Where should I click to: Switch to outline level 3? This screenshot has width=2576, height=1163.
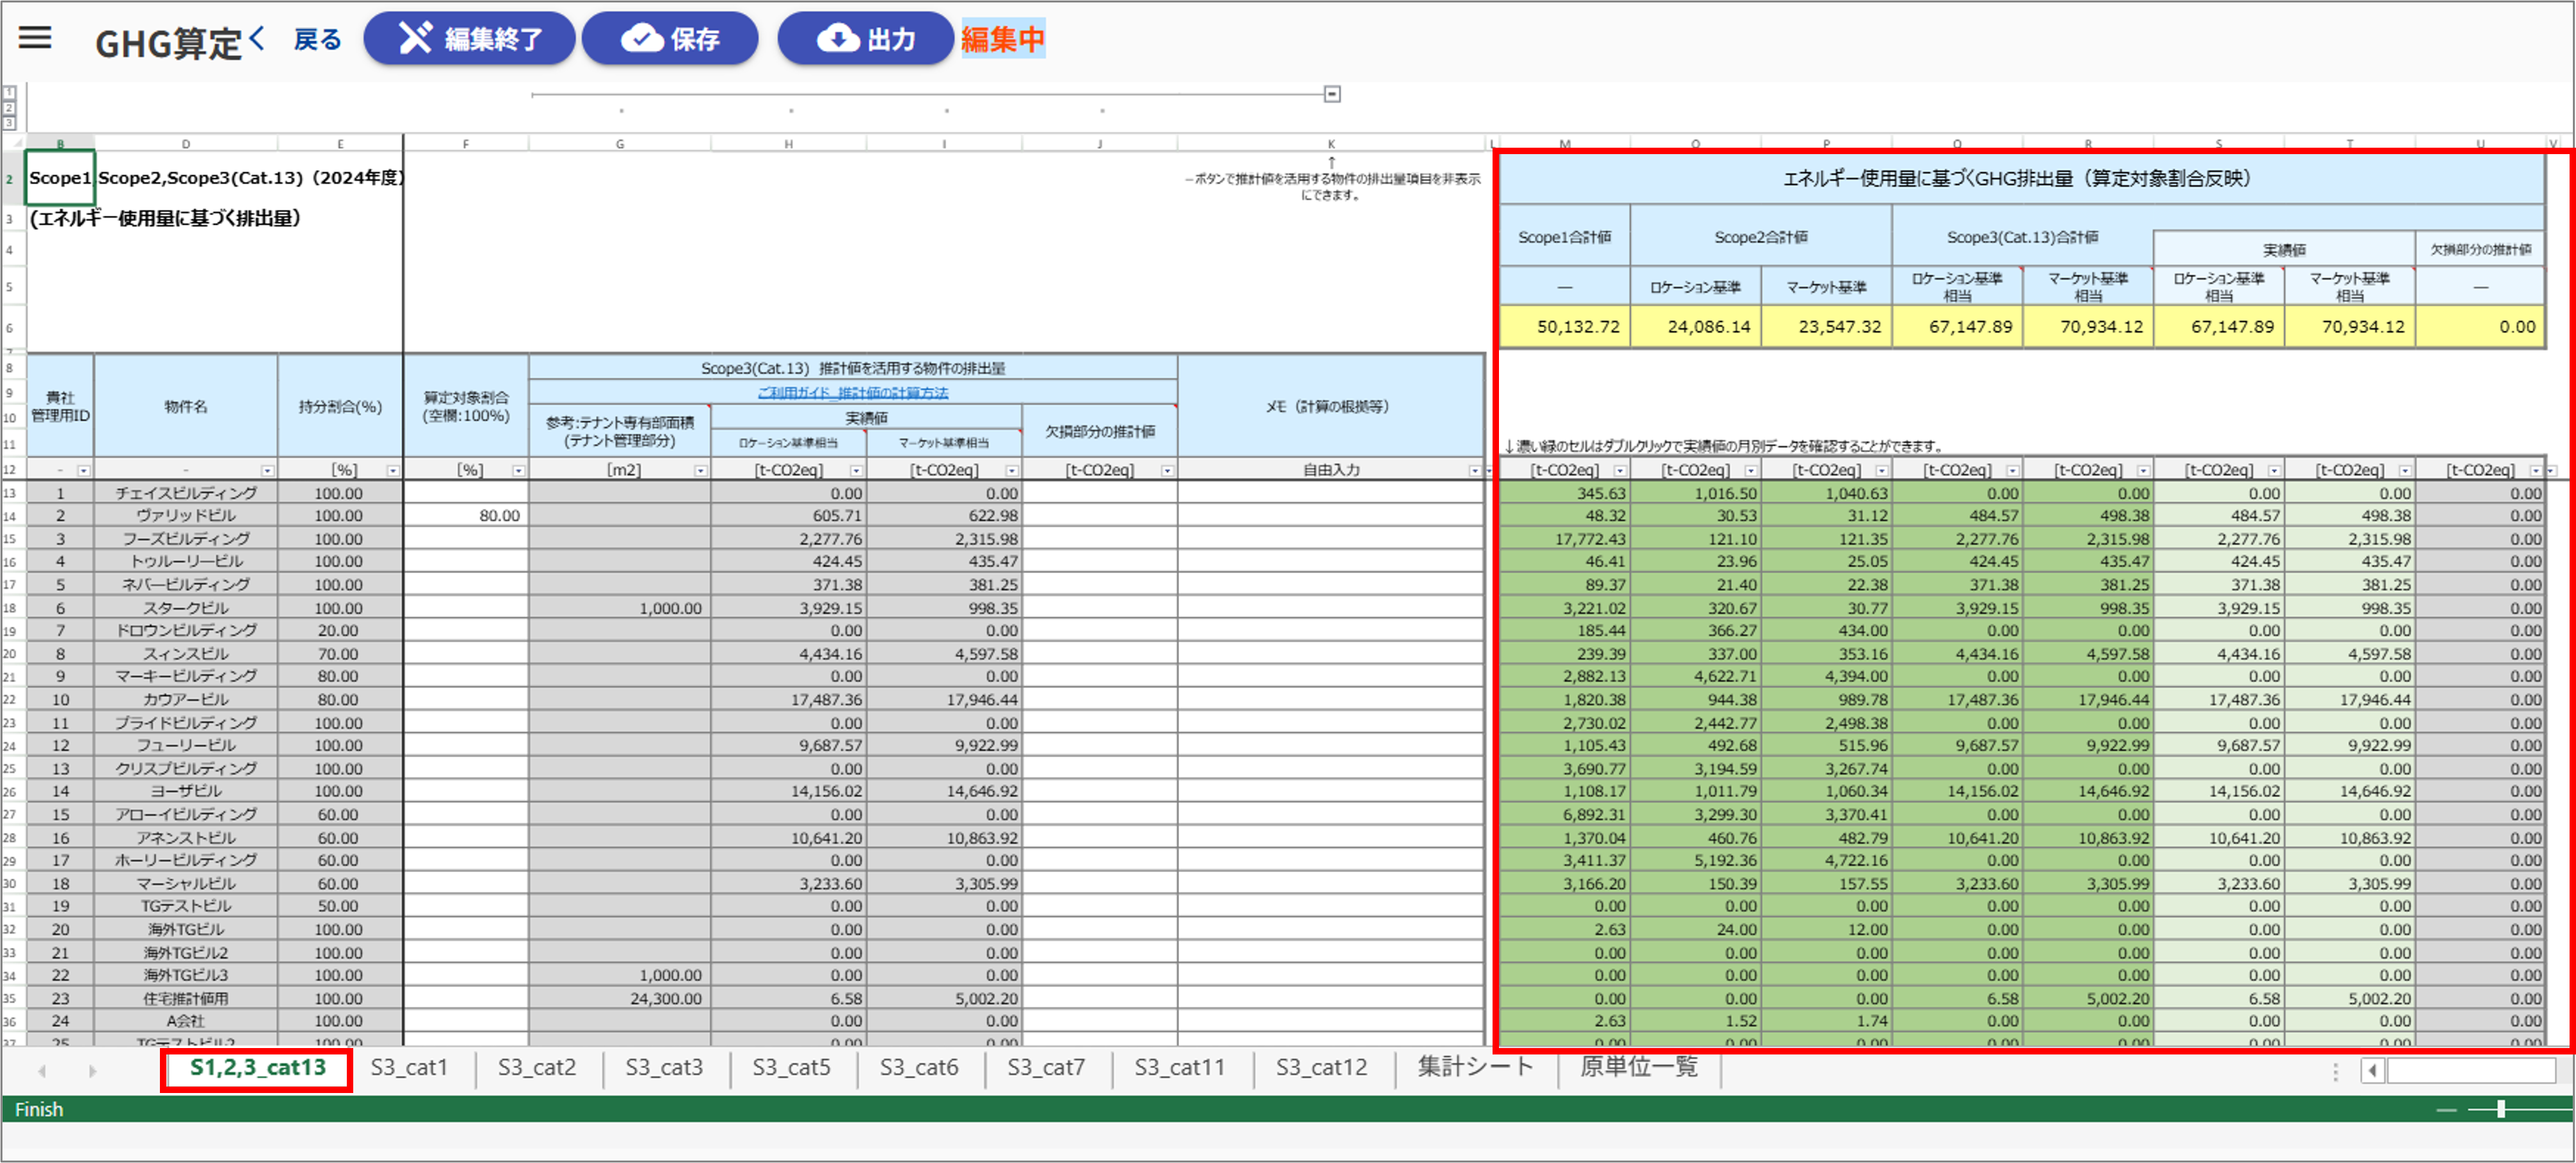tap(9, 122)
